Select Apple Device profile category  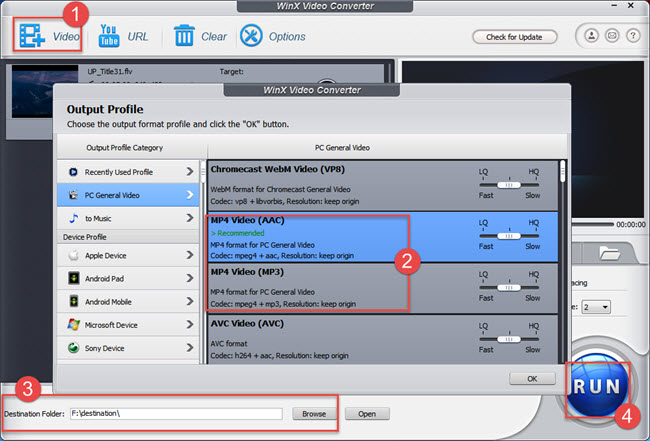point(128,255)
